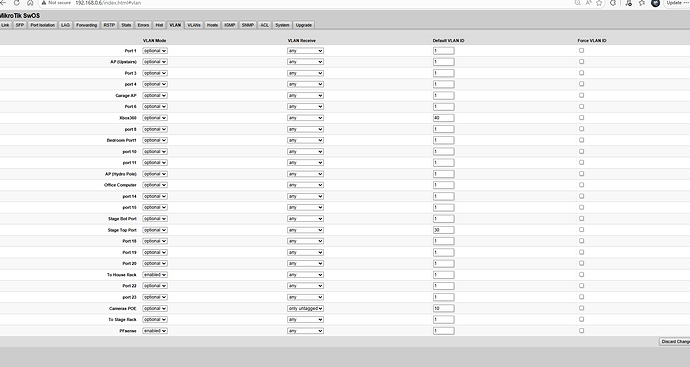Open VLAN Mode dropdown for Pfsense
The image size is (690, 367).
tap(155, 330)
